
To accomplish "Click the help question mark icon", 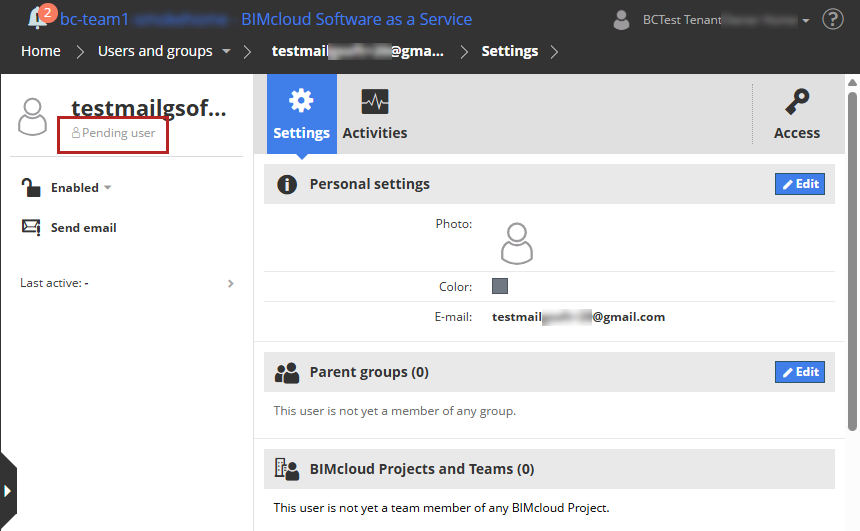I will pos(832,19).
